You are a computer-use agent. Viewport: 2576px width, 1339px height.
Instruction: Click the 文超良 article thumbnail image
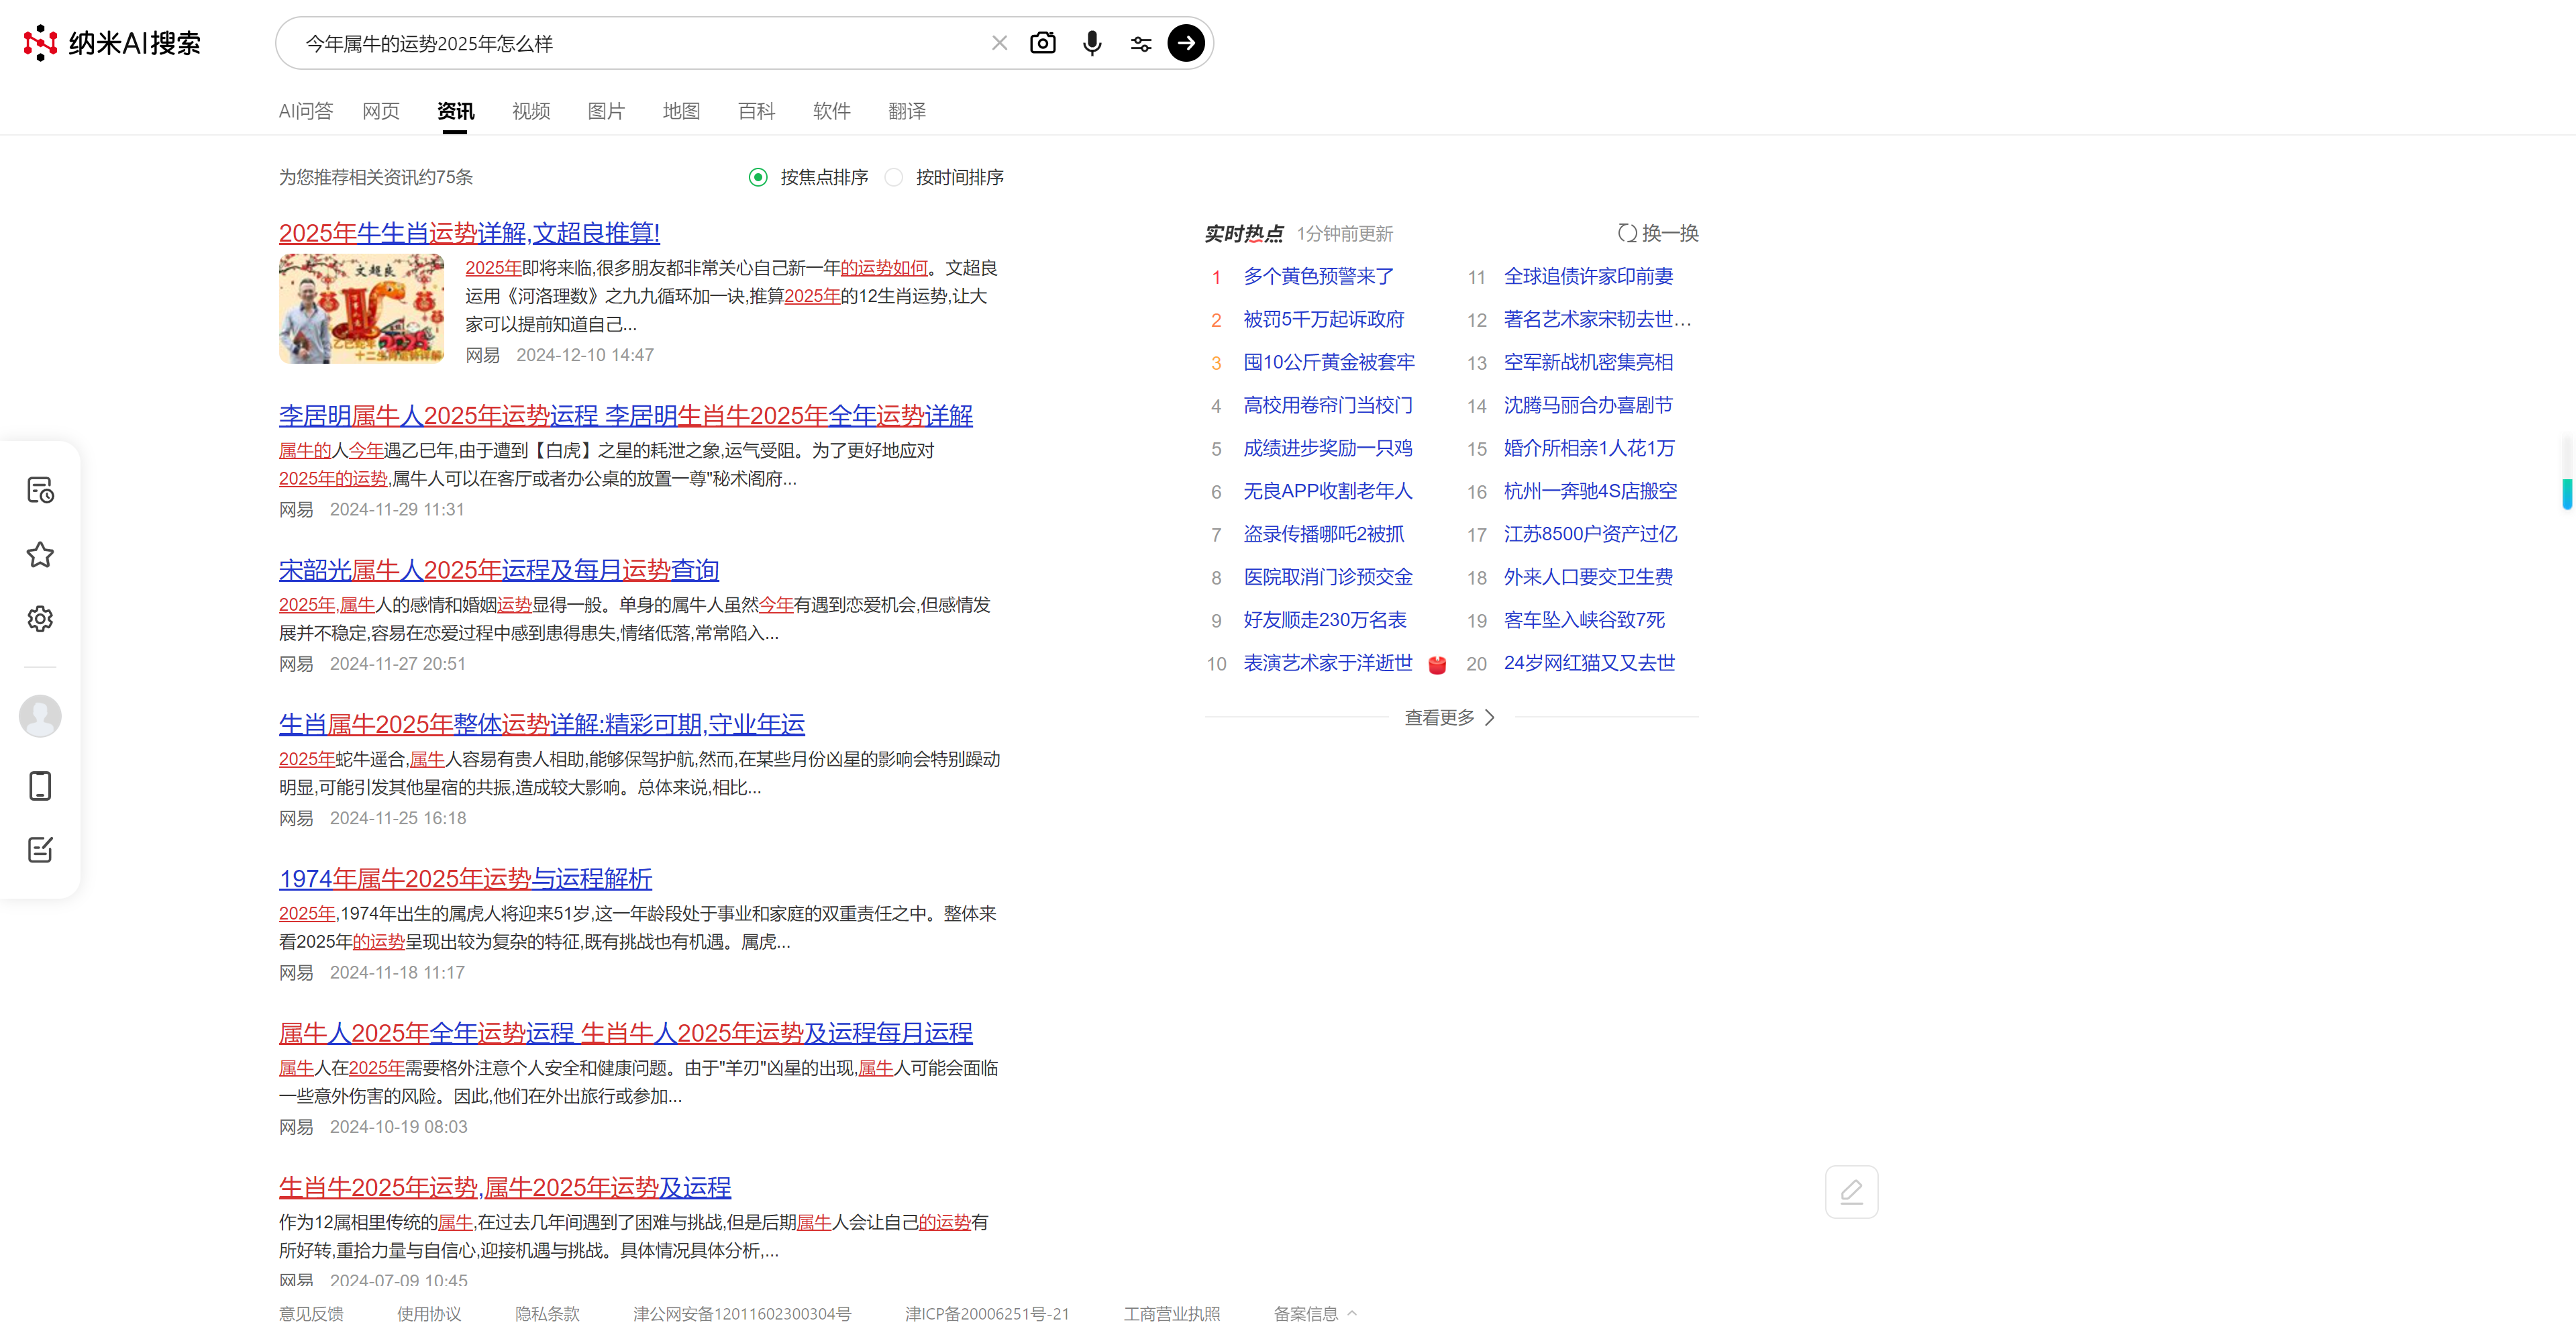361,308
